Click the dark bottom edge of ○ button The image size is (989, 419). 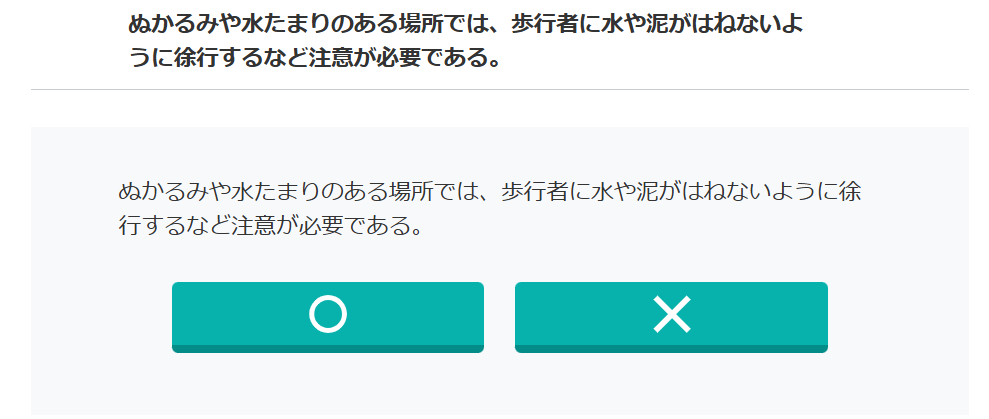328,349
